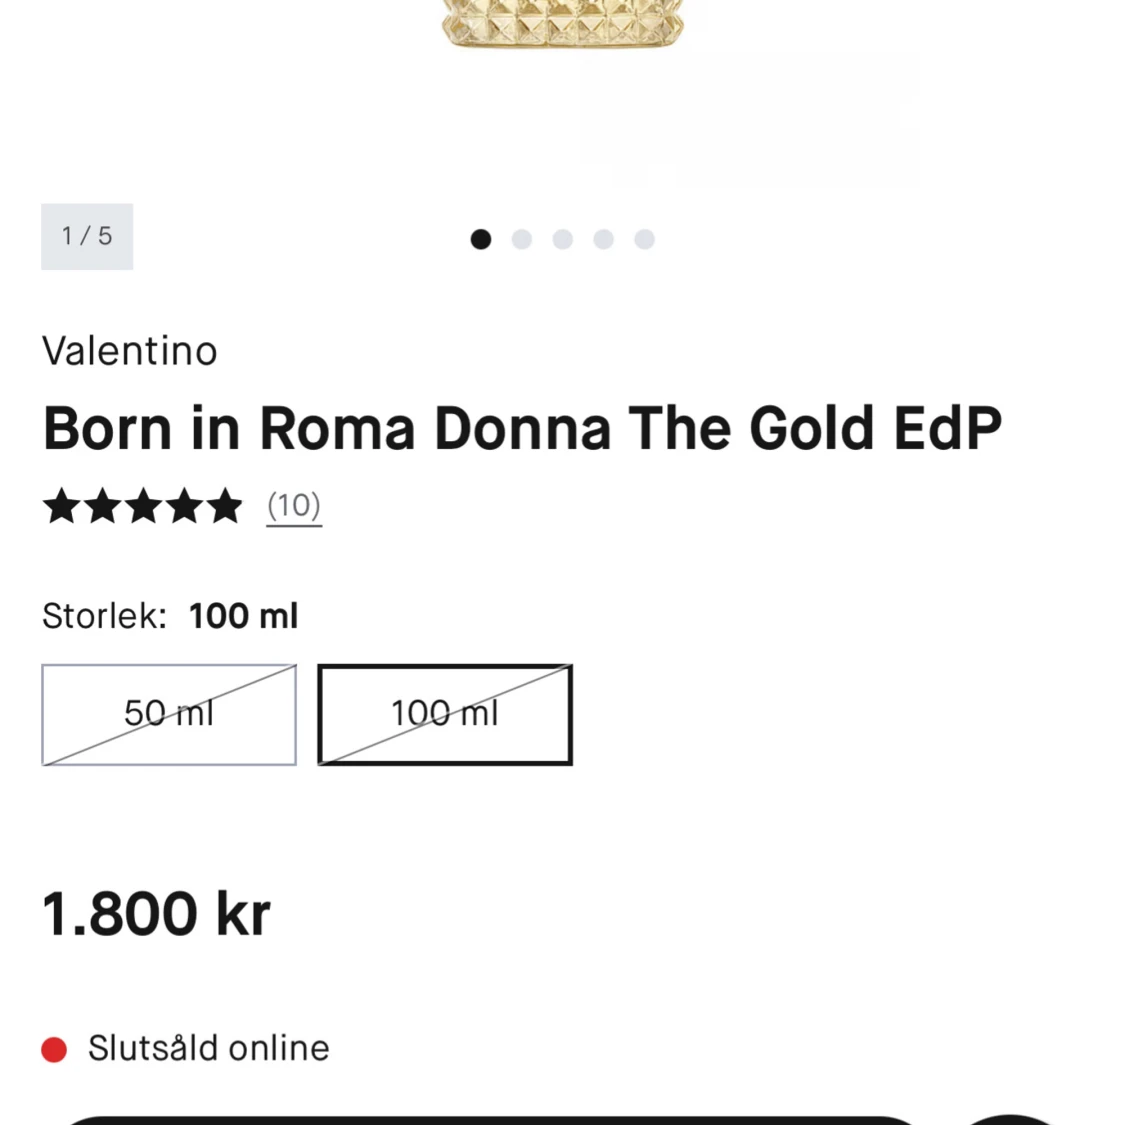Click the 1.800 kr price
Image resolution: width=1125 pixels, height=1125 pixels.
tap(156, 914)
